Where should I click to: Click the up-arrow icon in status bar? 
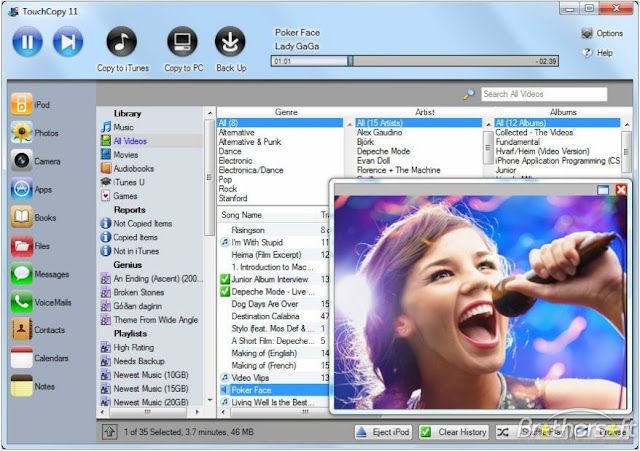click(109, 432)
